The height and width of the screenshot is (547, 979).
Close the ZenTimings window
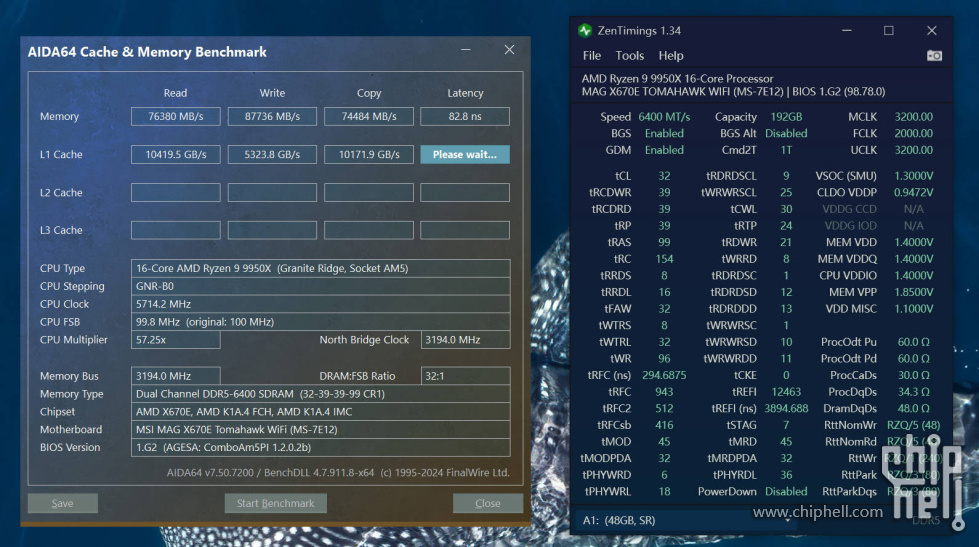(932, 31)
